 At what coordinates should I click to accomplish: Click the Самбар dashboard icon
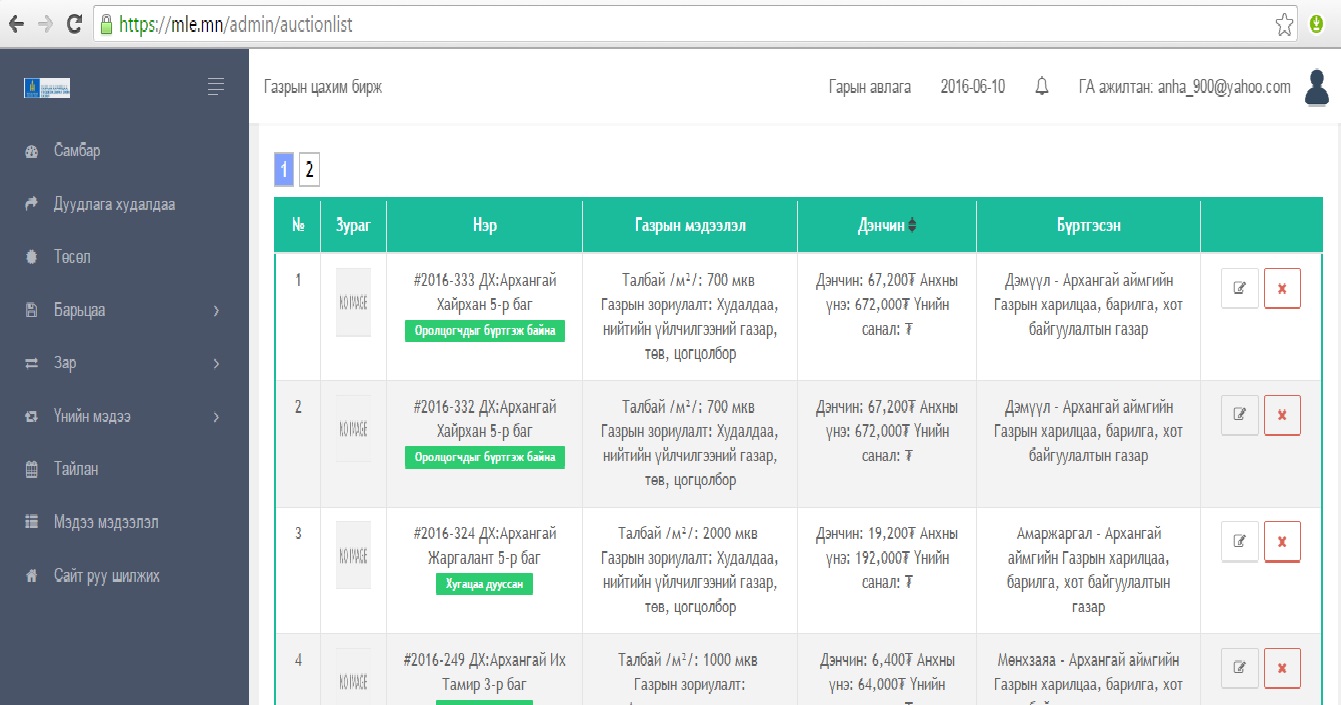[x=31, y=151]
